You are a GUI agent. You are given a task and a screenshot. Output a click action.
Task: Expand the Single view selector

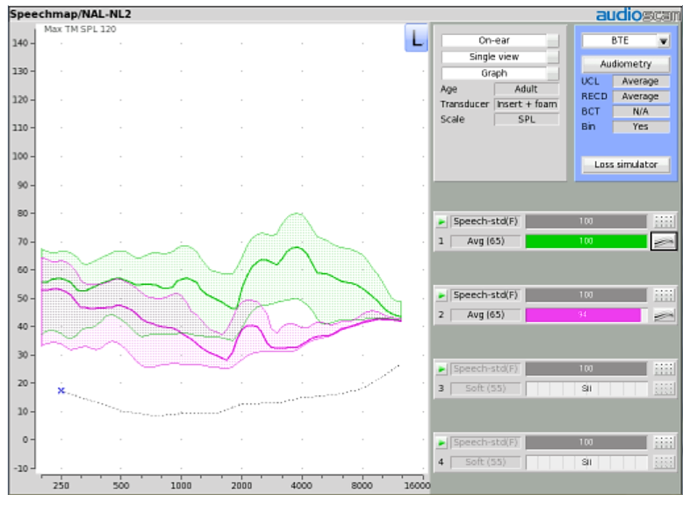pyautogui.click(x=500, y=57)
